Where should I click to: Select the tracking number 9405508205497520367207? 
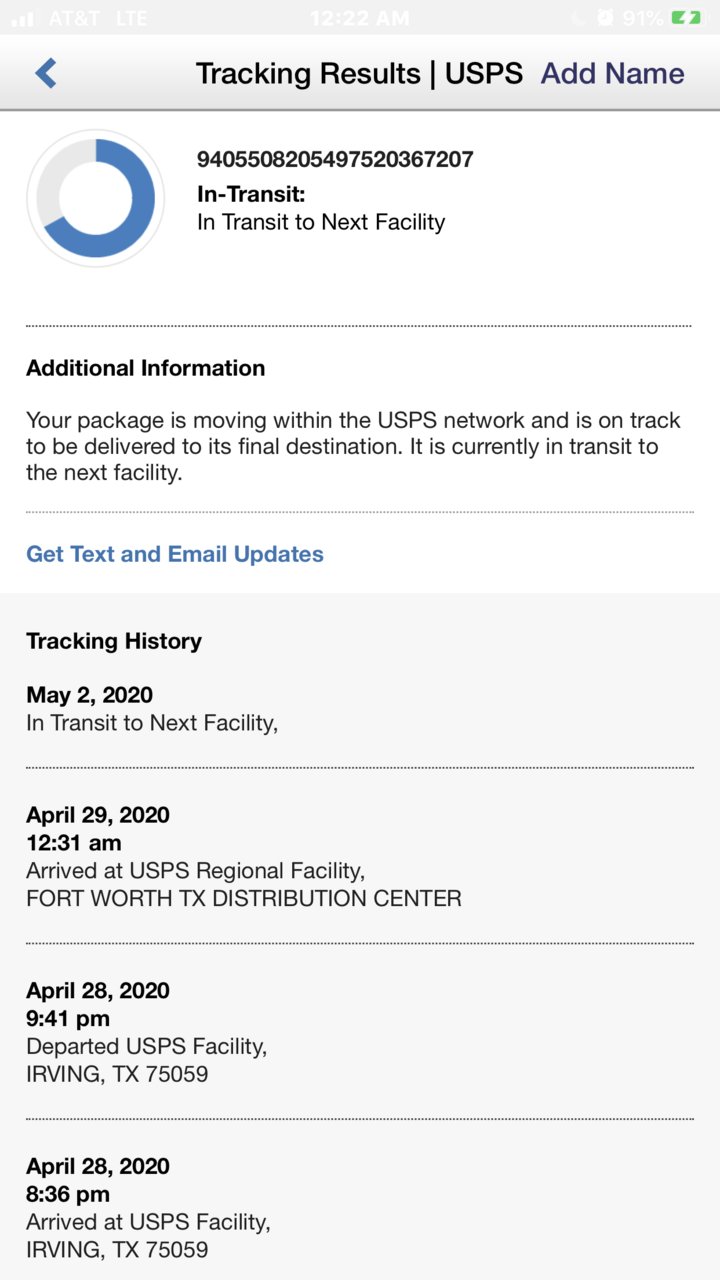pos(335,159)
